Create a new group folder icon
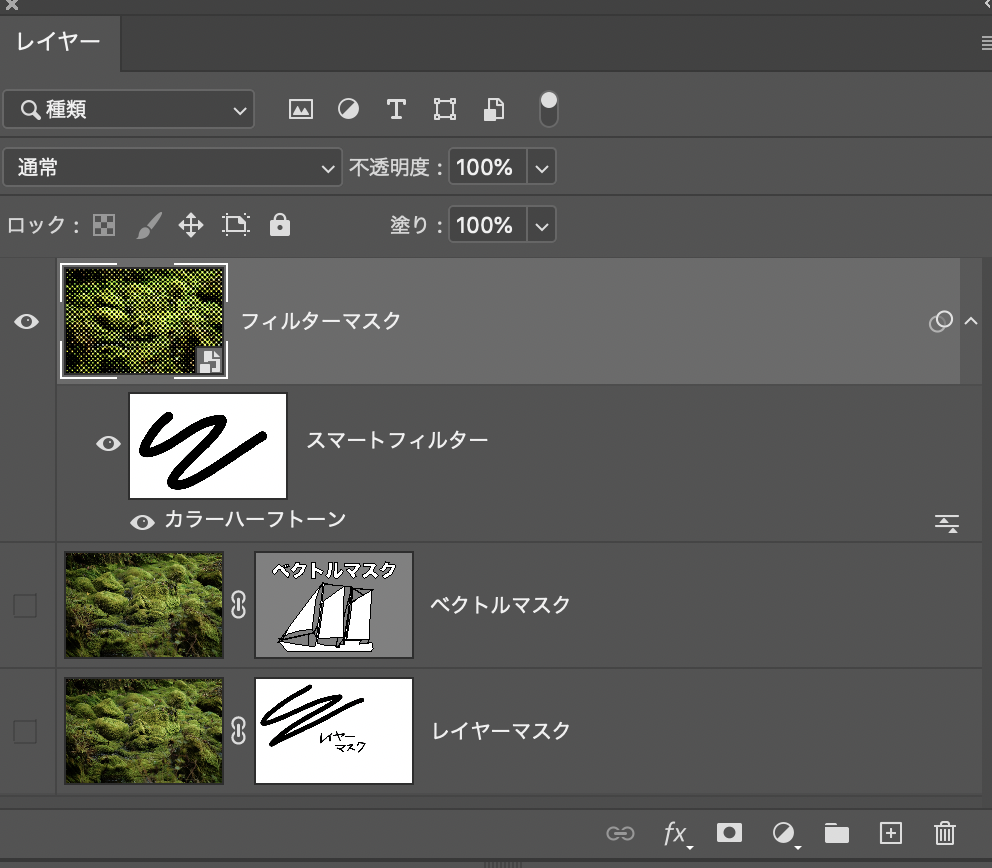The width and height of the screenshot is (992, 868). point(836,833)
